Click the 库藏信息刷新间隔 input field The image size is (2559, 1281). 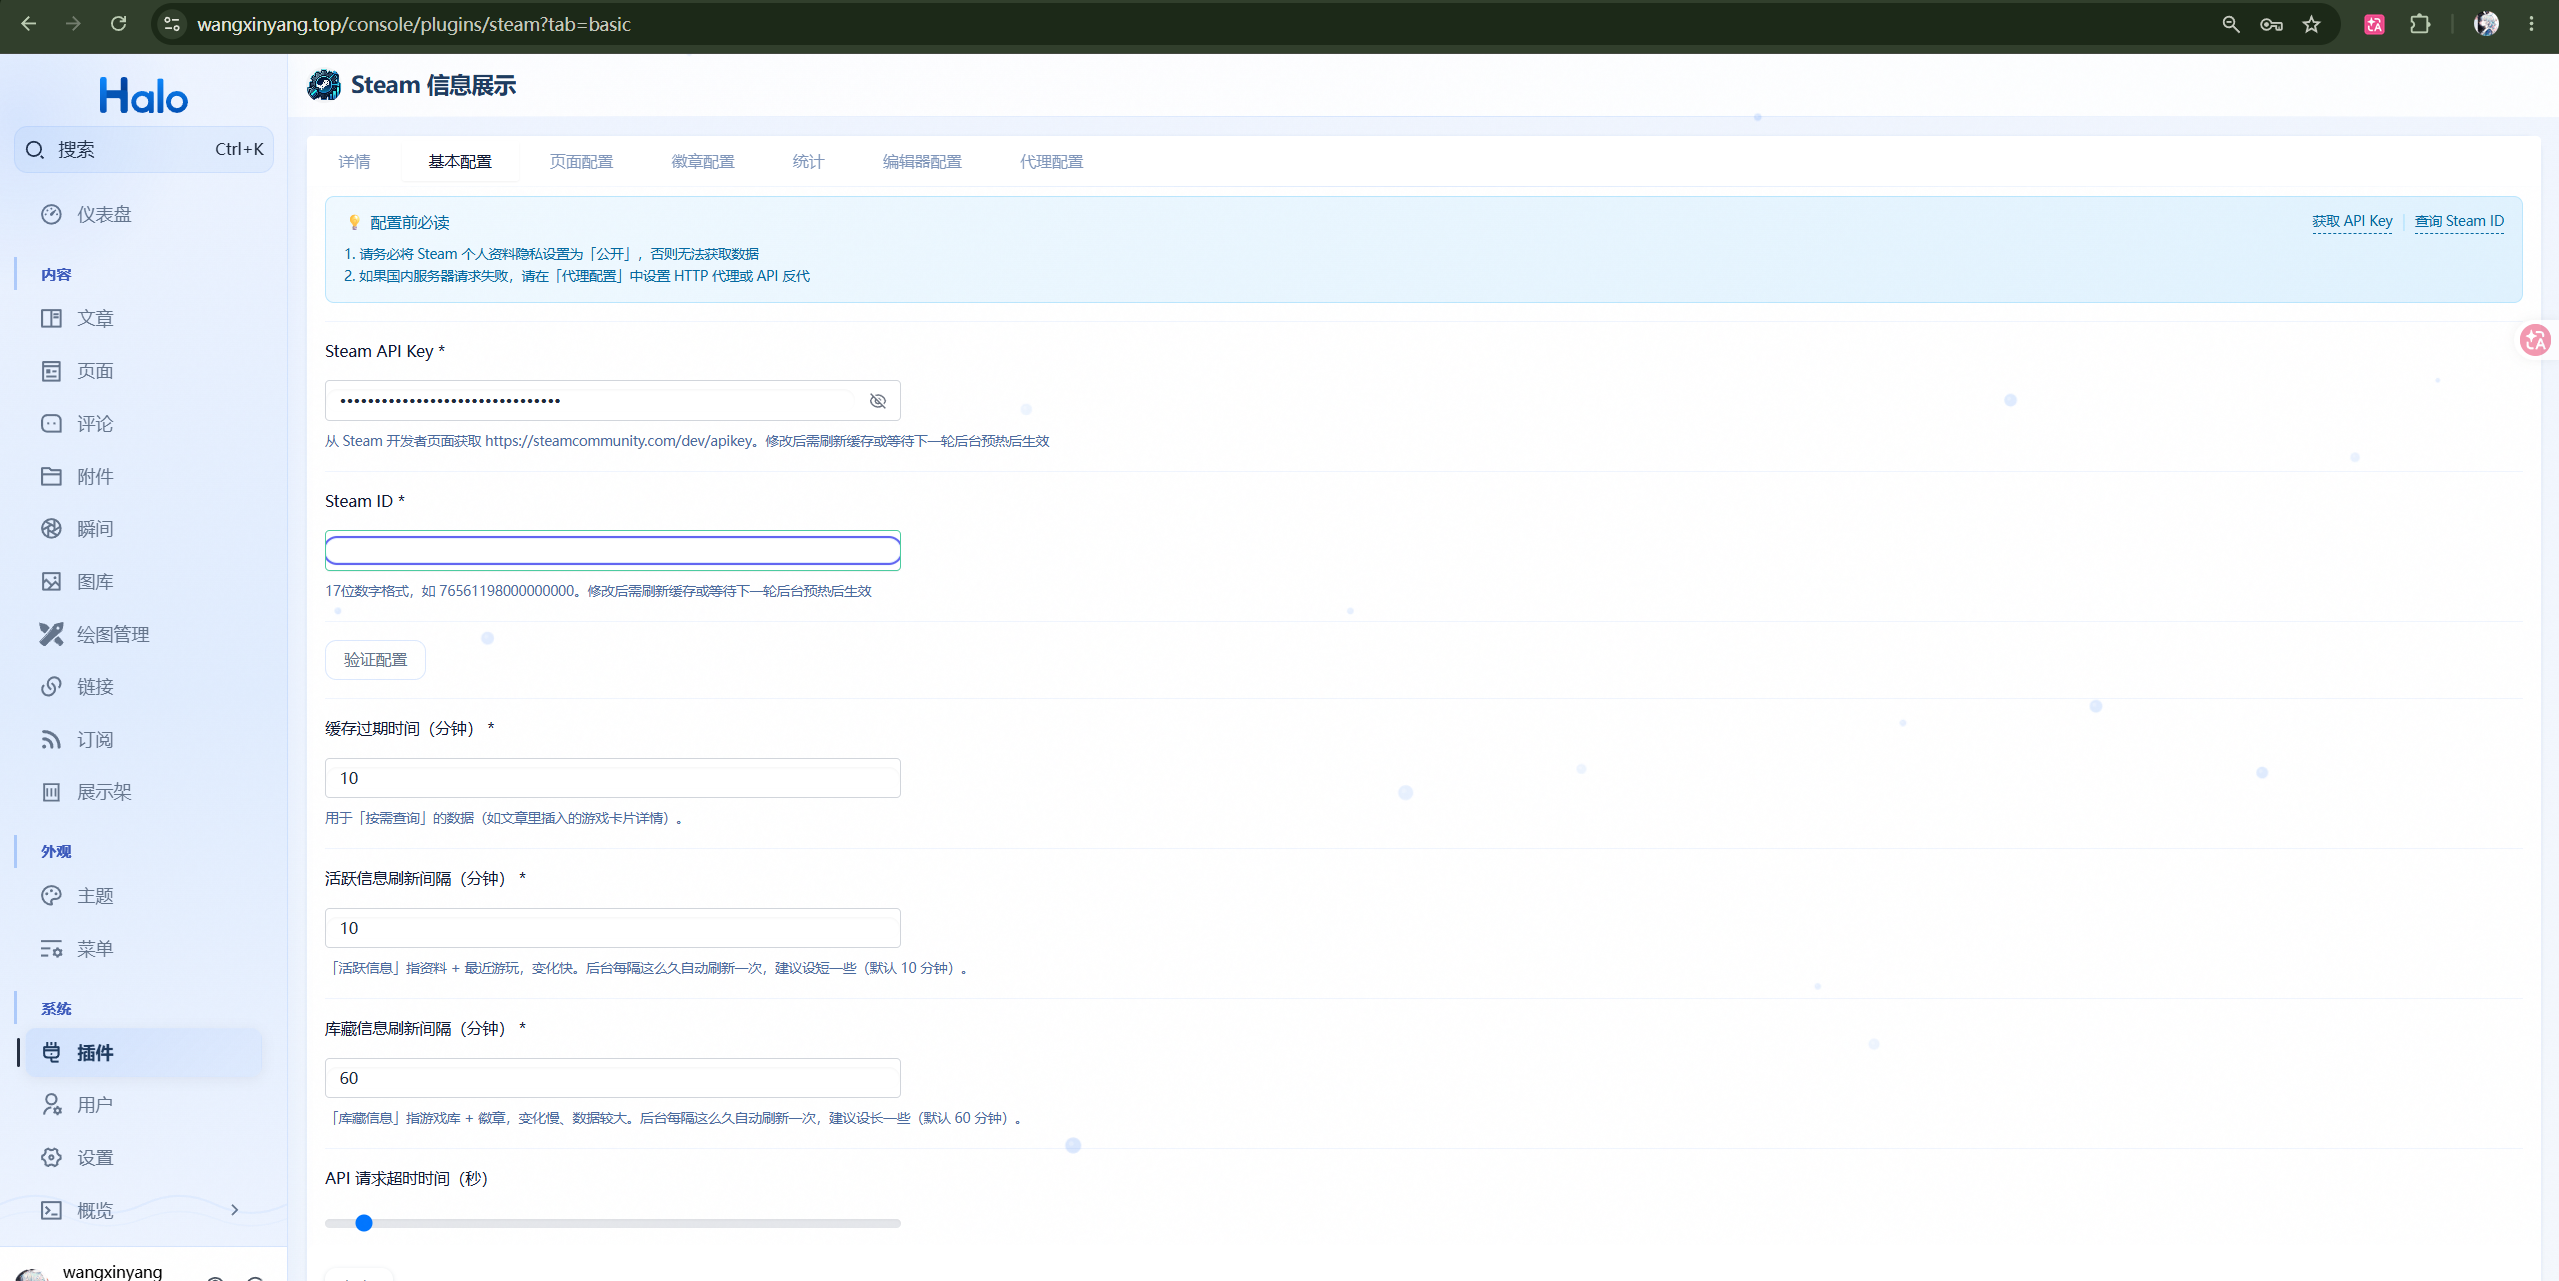613,1078
